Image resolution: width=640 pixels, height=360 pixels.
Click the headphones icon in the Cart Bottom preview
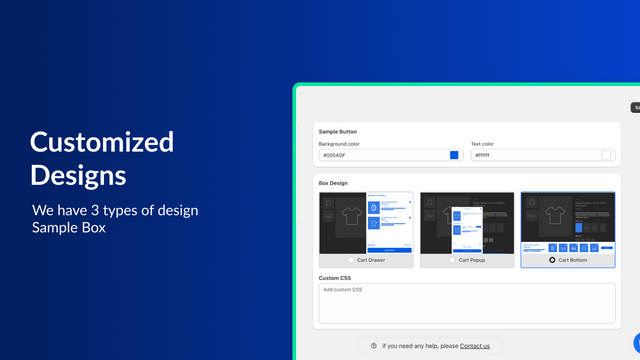pyautogui.click(x=531, y=202)
